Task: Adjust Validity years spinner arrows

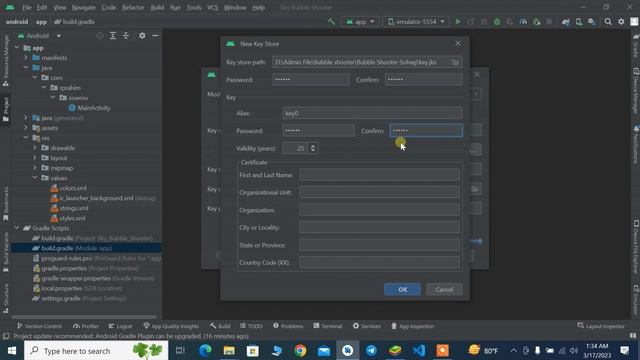Action: tap(313, 148)
